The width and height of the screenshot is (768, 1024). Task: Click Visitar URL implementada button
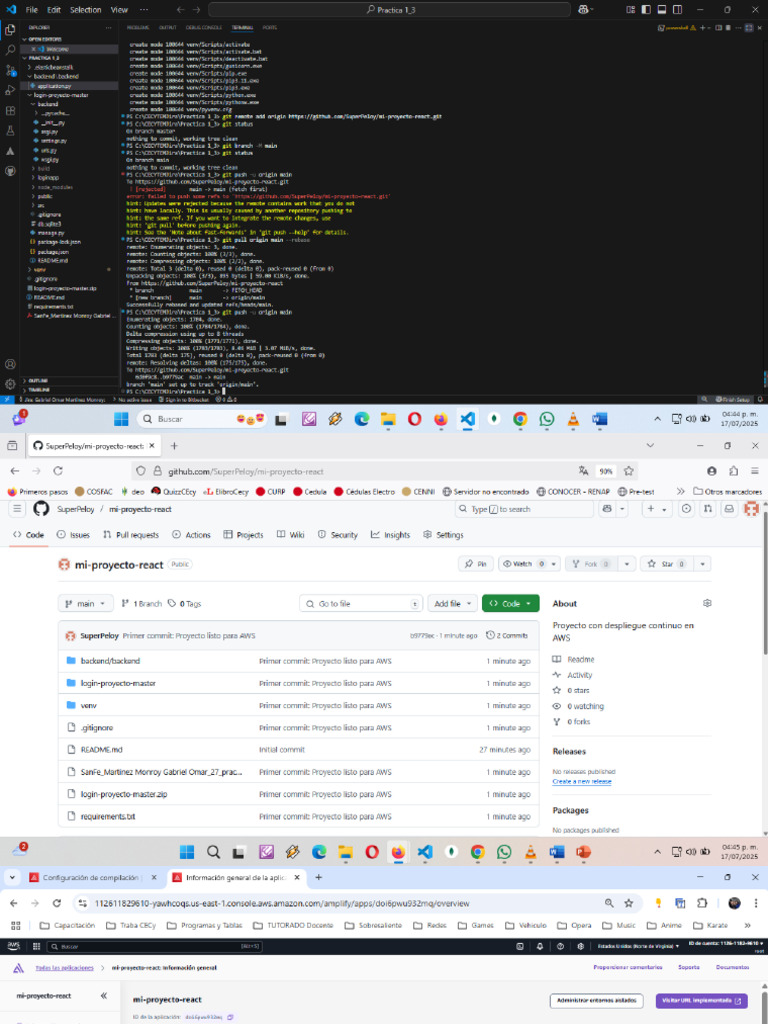[x=701, y=1000]
